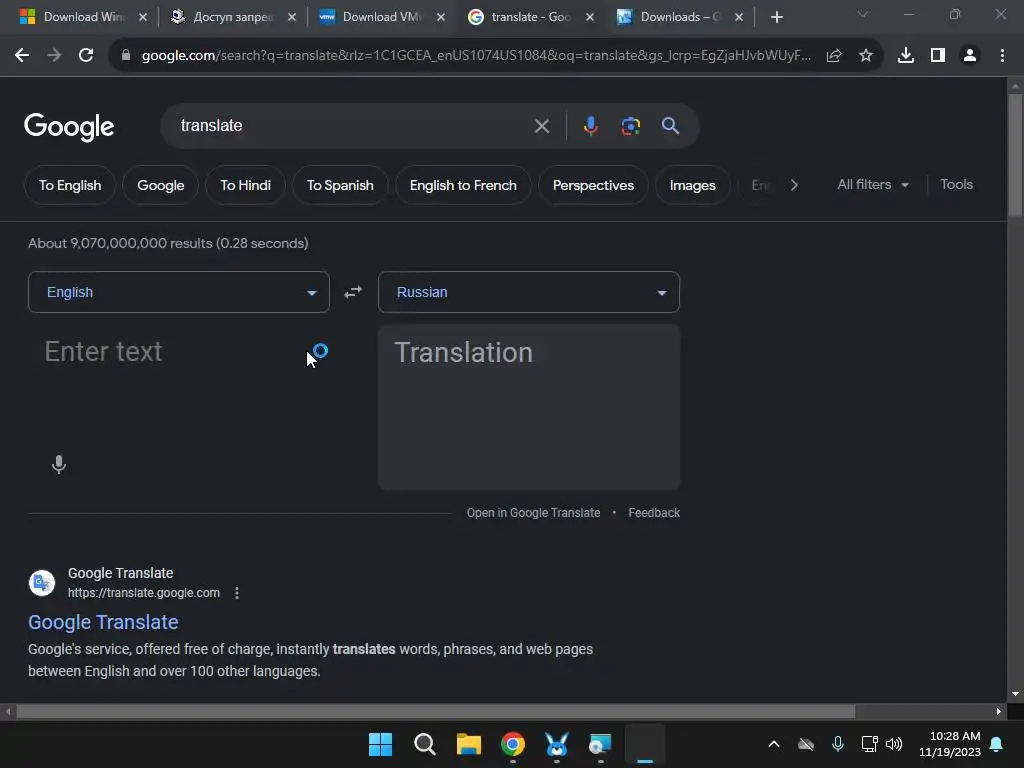Switch to Доступ запрещен tab
The height and width of the screenshot is (768, 1024).
point(232,17)
